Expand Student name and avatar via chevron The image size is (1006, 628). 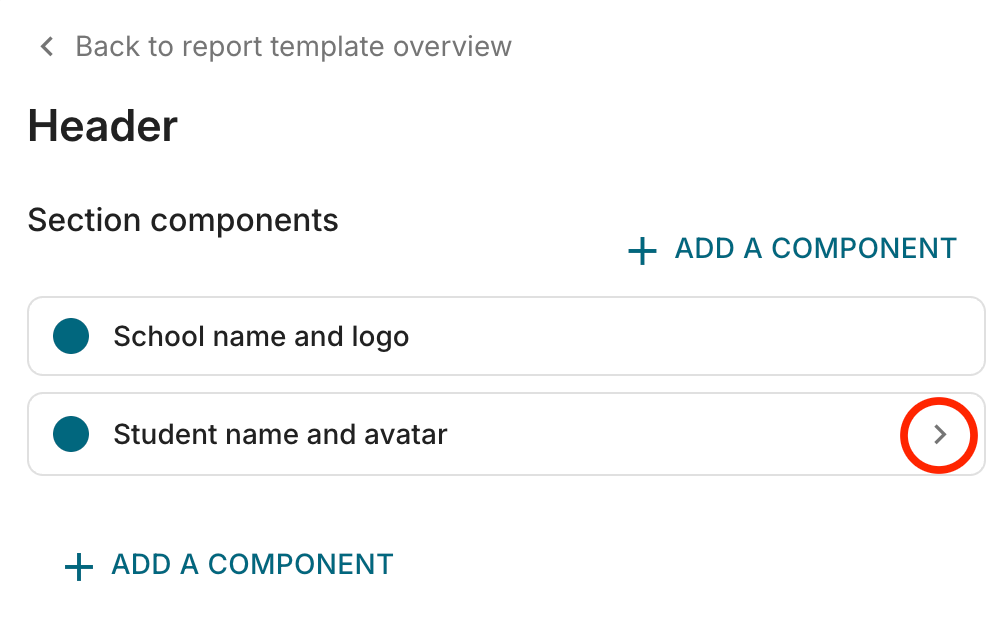(x=940, y=434)
